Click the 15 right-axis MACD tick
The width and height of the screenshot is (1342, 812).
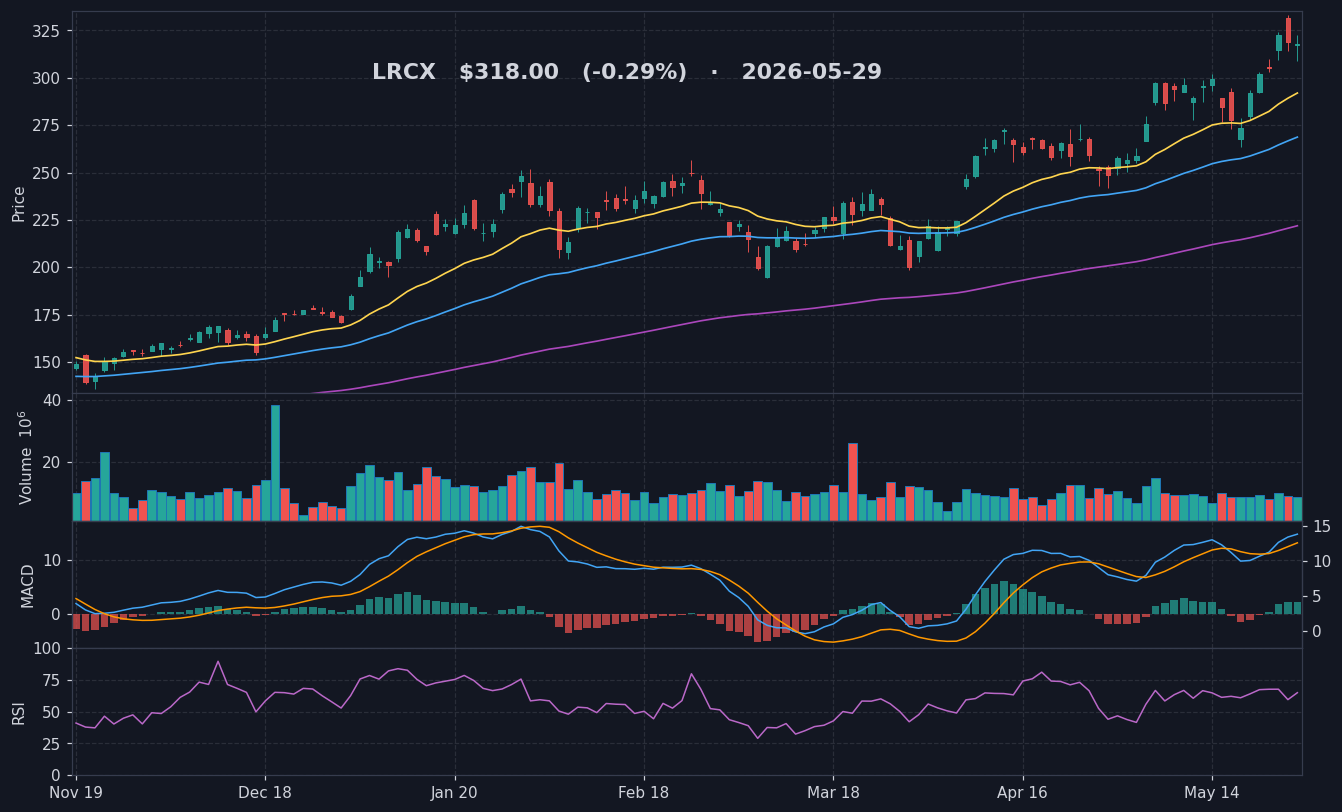coord(1321,527)
